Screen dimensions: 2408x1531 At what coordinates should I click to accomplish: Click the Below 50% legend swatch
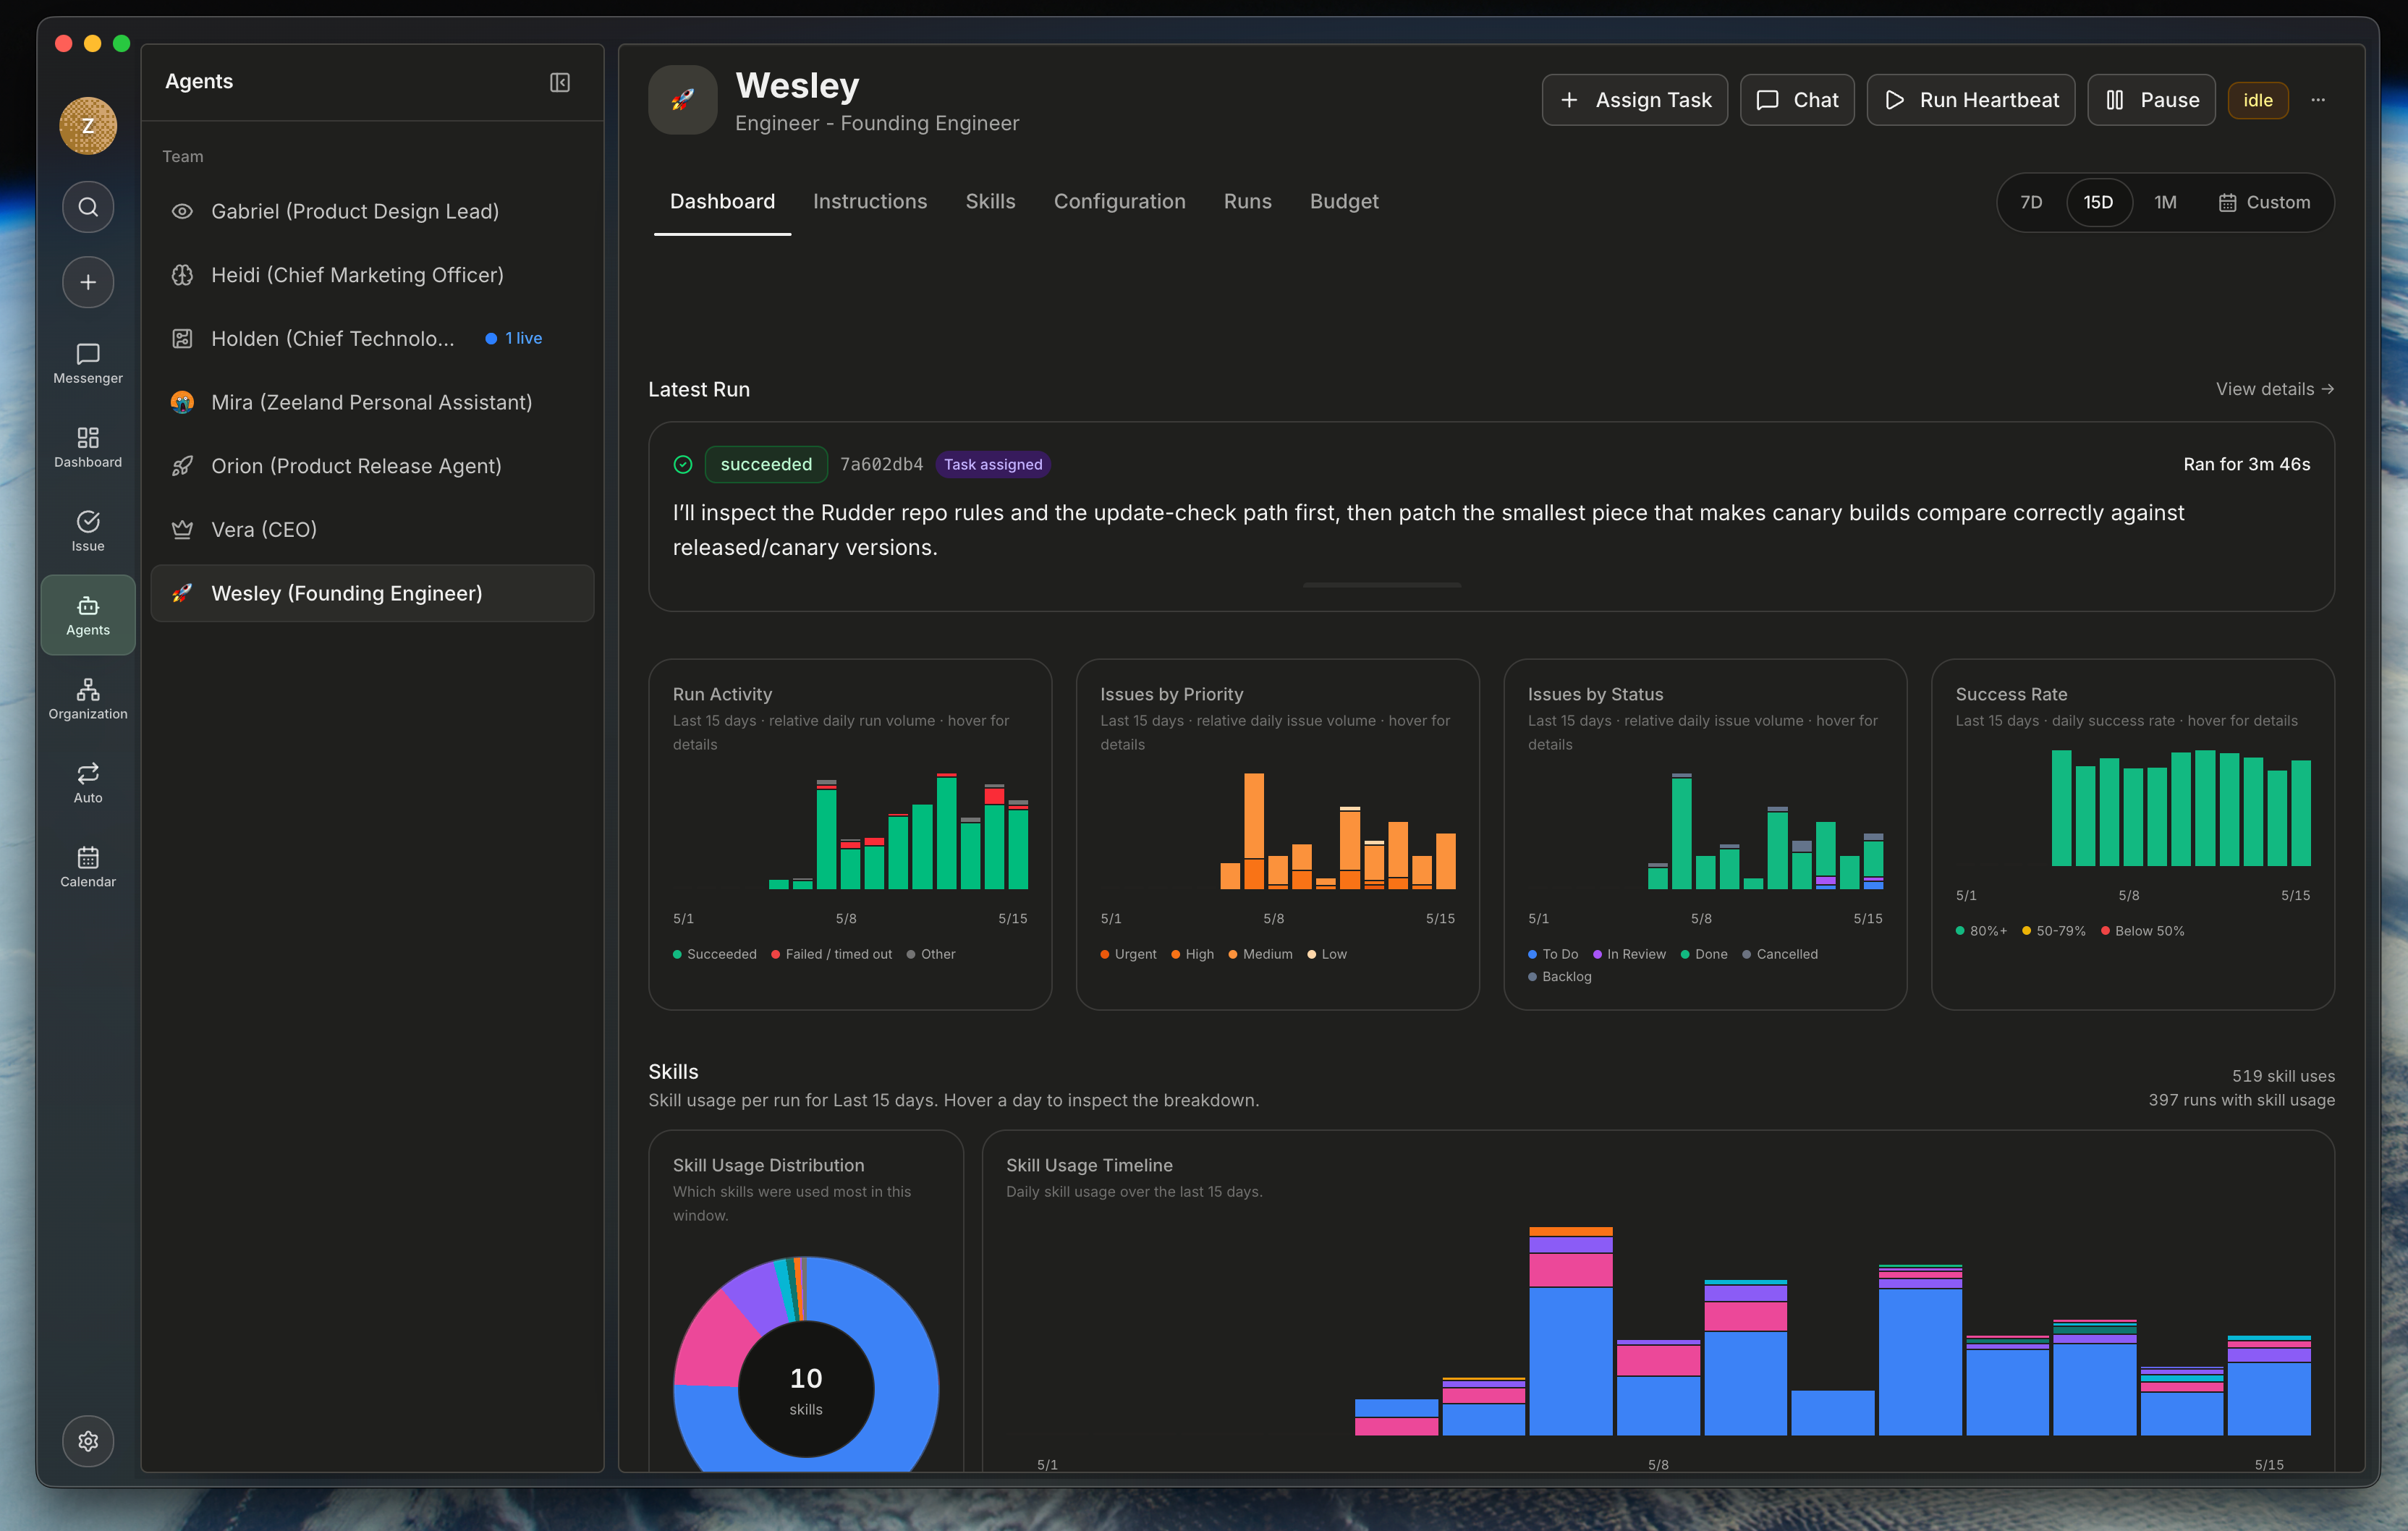tap(2105, 931)
